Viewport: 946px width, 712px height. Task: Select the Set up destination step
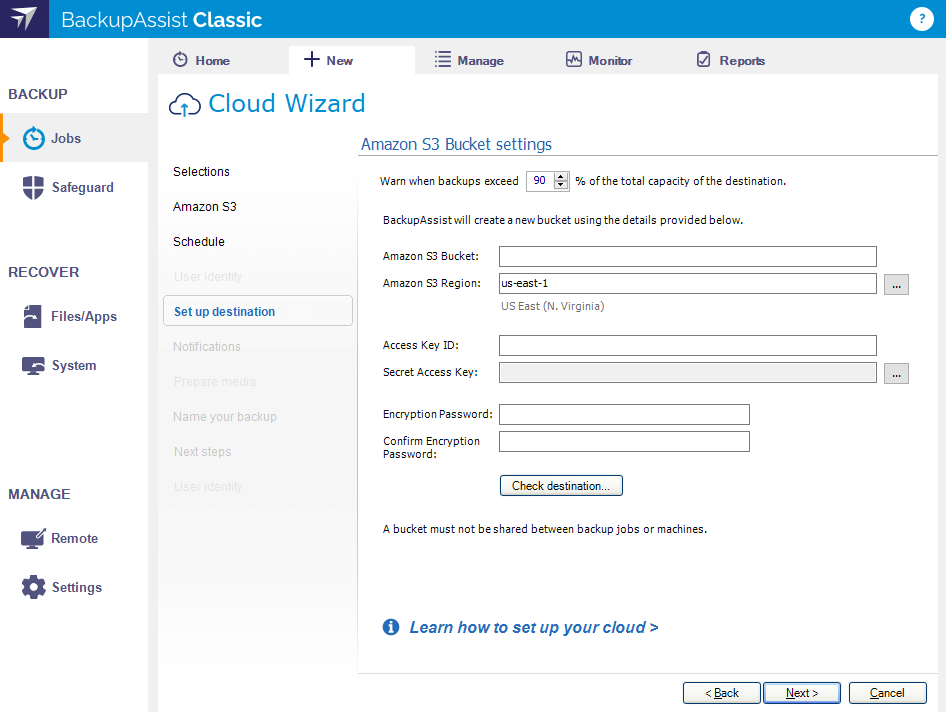[258, 311]
